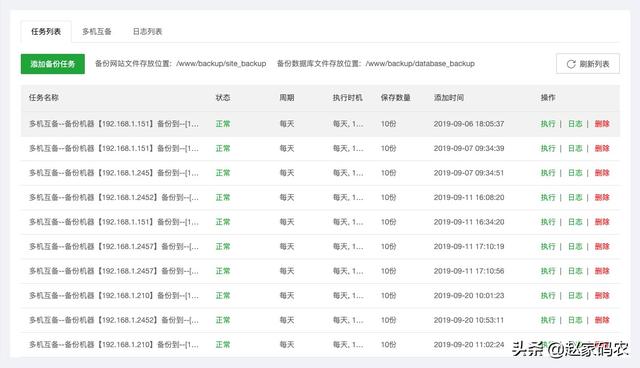Delete (删除) task added 2019-09-20 10:01:23
The height and width of the screenshot is (368, 640).
602,295
